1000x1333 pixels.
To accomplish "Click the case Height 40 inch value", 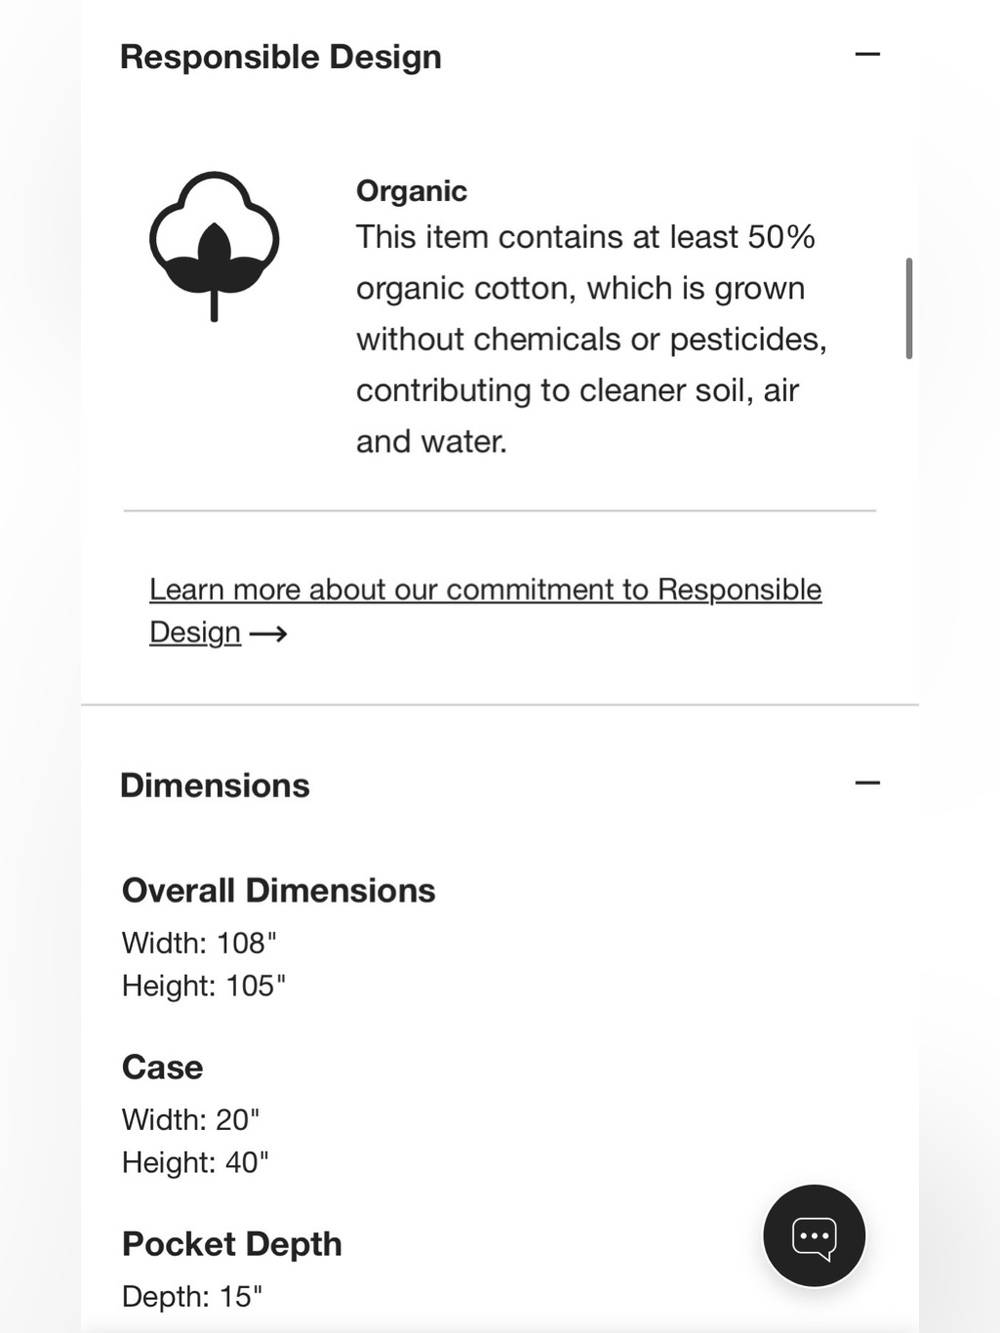I will coord(196,1163).
